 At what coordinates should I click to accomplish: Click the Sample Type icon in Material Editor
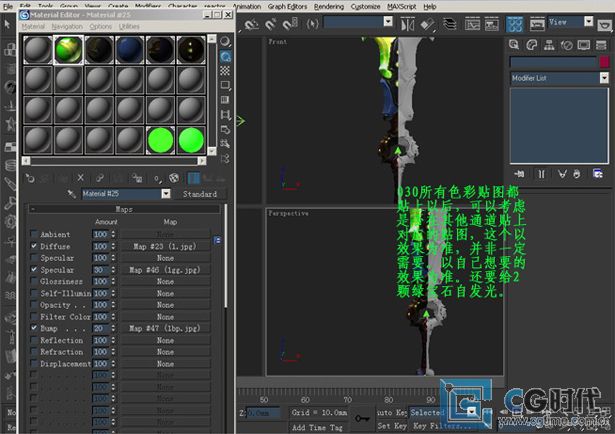[225, 42]
